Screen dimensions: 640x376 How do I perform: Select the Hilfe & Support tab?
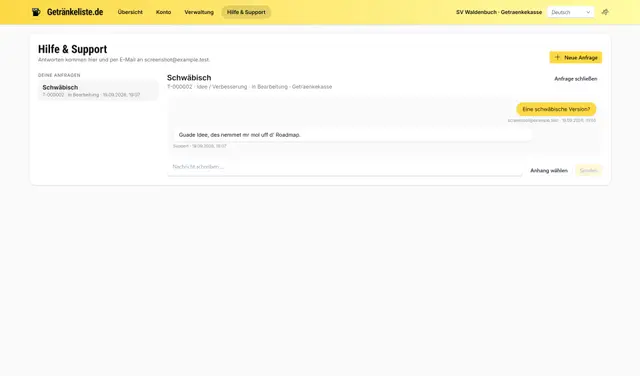click(x=246, y=12)
